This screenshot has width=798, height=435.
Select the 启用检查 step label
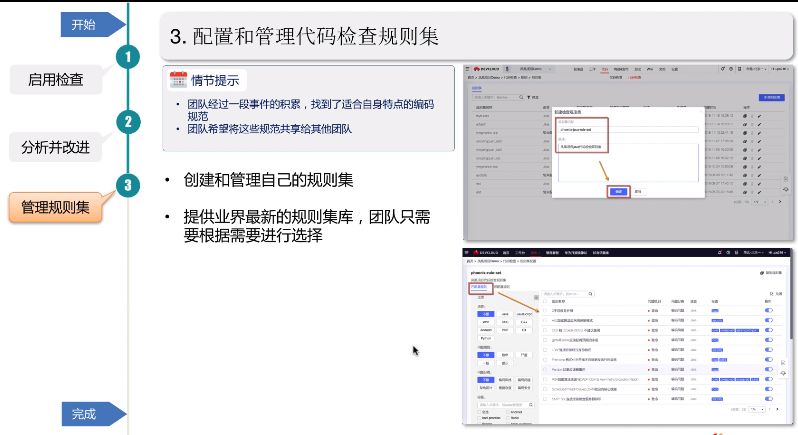coord(55,80)
